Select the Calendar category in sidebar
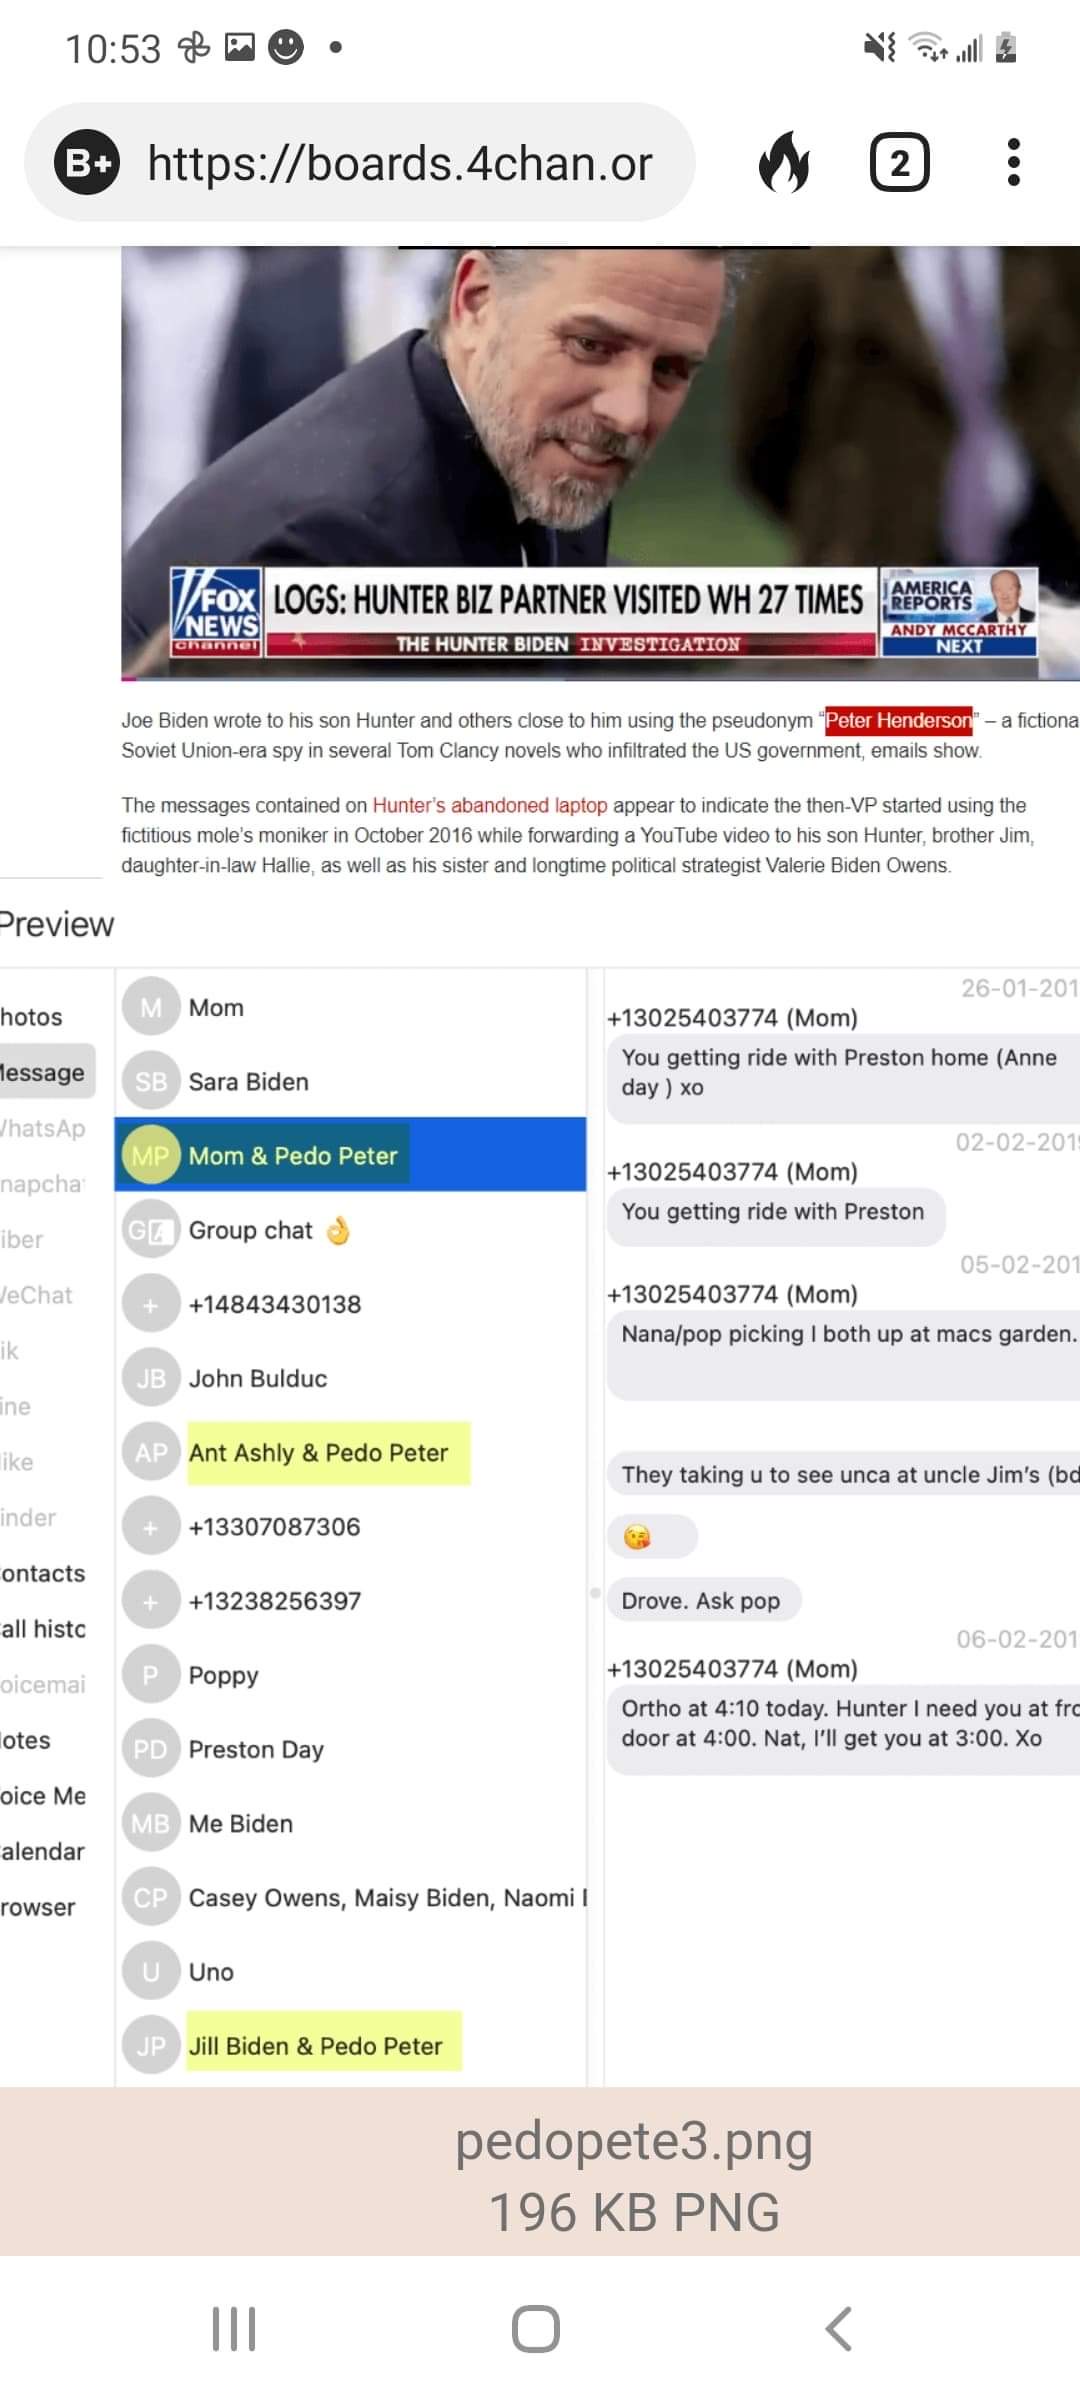Viewport: 1080px width, 2400px height. 43,1851
